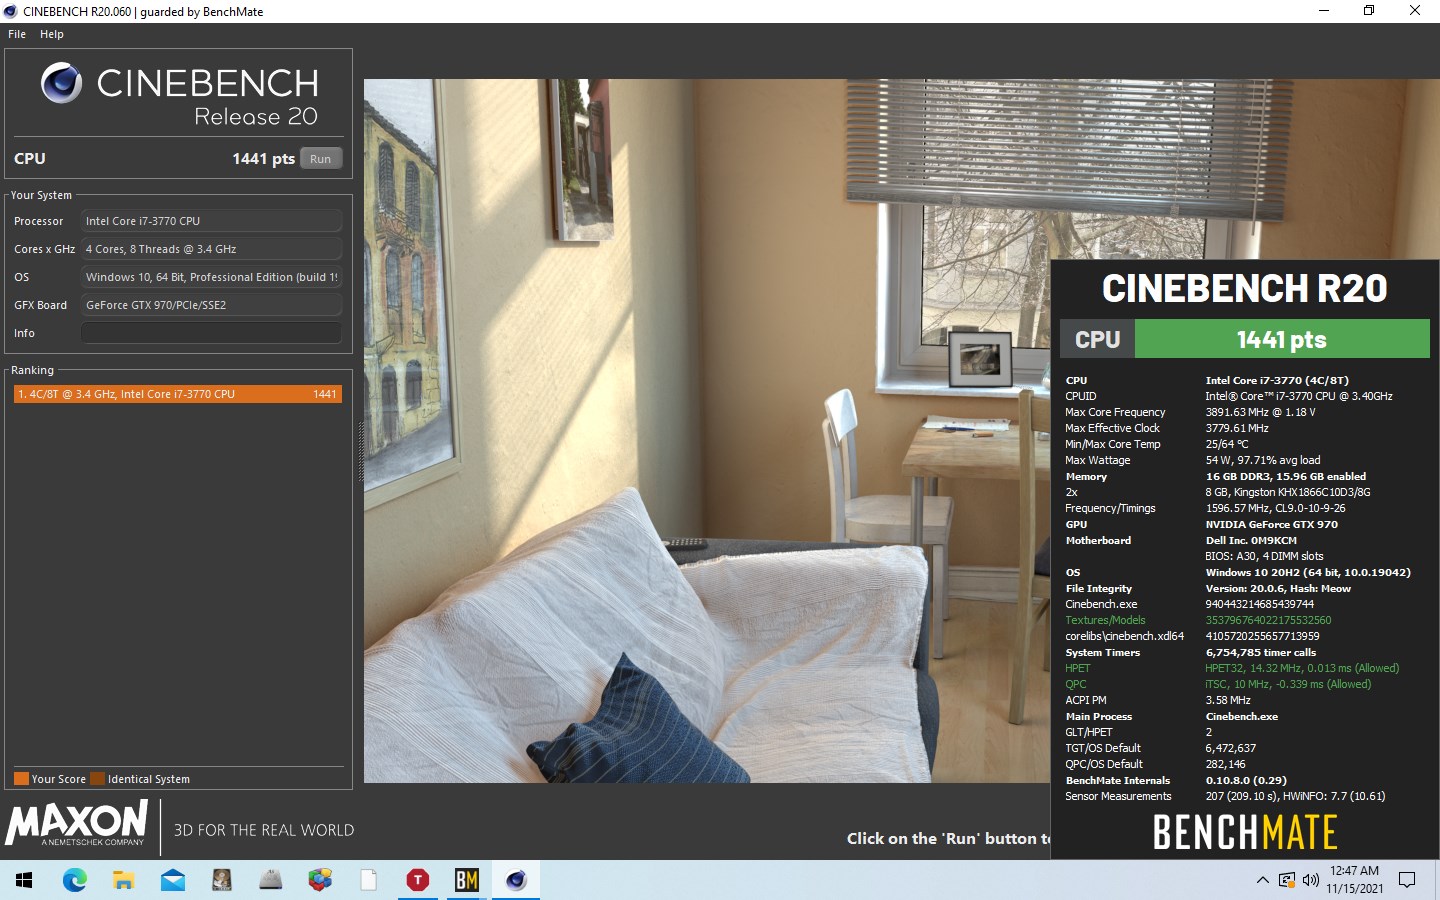Click the Run button for CPU benchmark
Screen dimensions: 1440x900
pyautogui.click(x=320, y=159)
